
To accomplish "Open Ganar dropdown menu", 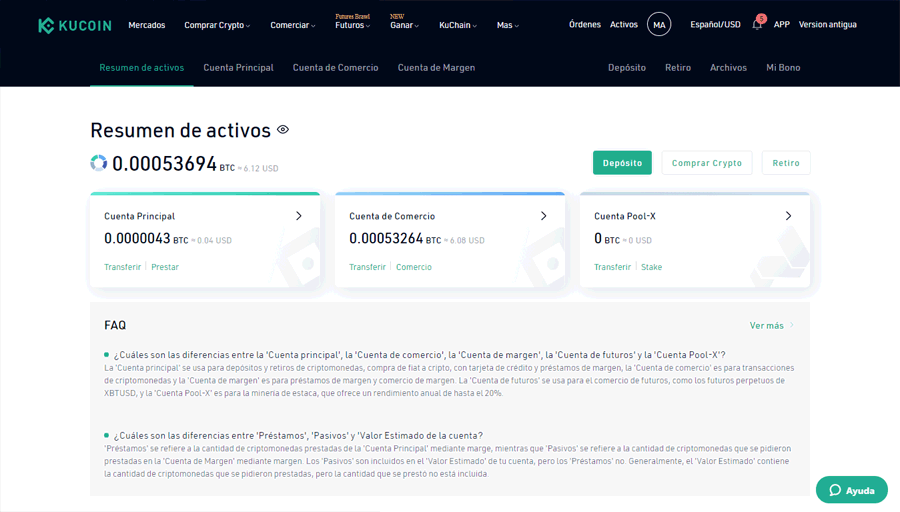I will (404, 25).
